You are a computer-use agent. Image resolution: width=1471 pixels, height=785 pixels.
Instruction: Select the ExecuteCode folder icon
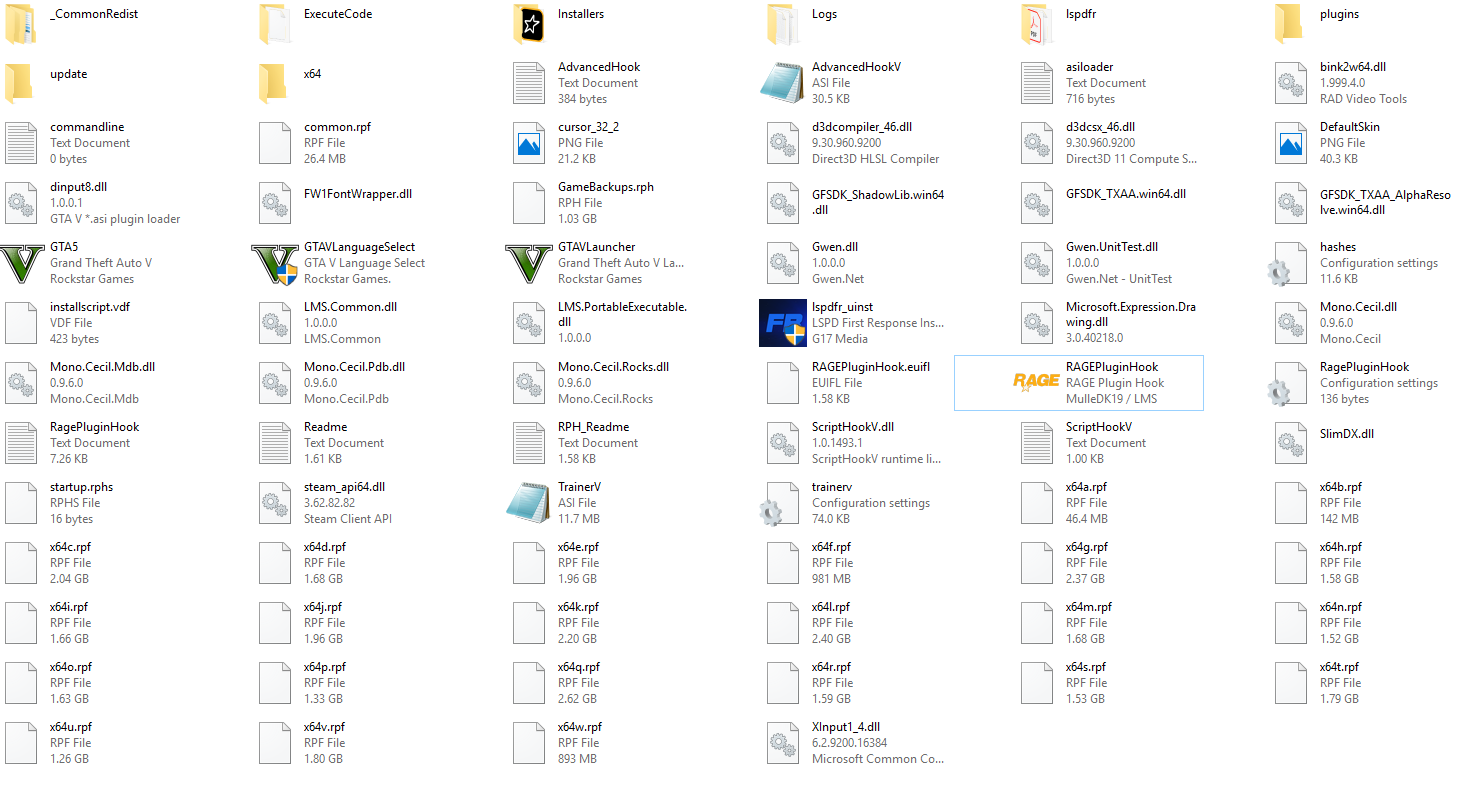pos(274,23)
